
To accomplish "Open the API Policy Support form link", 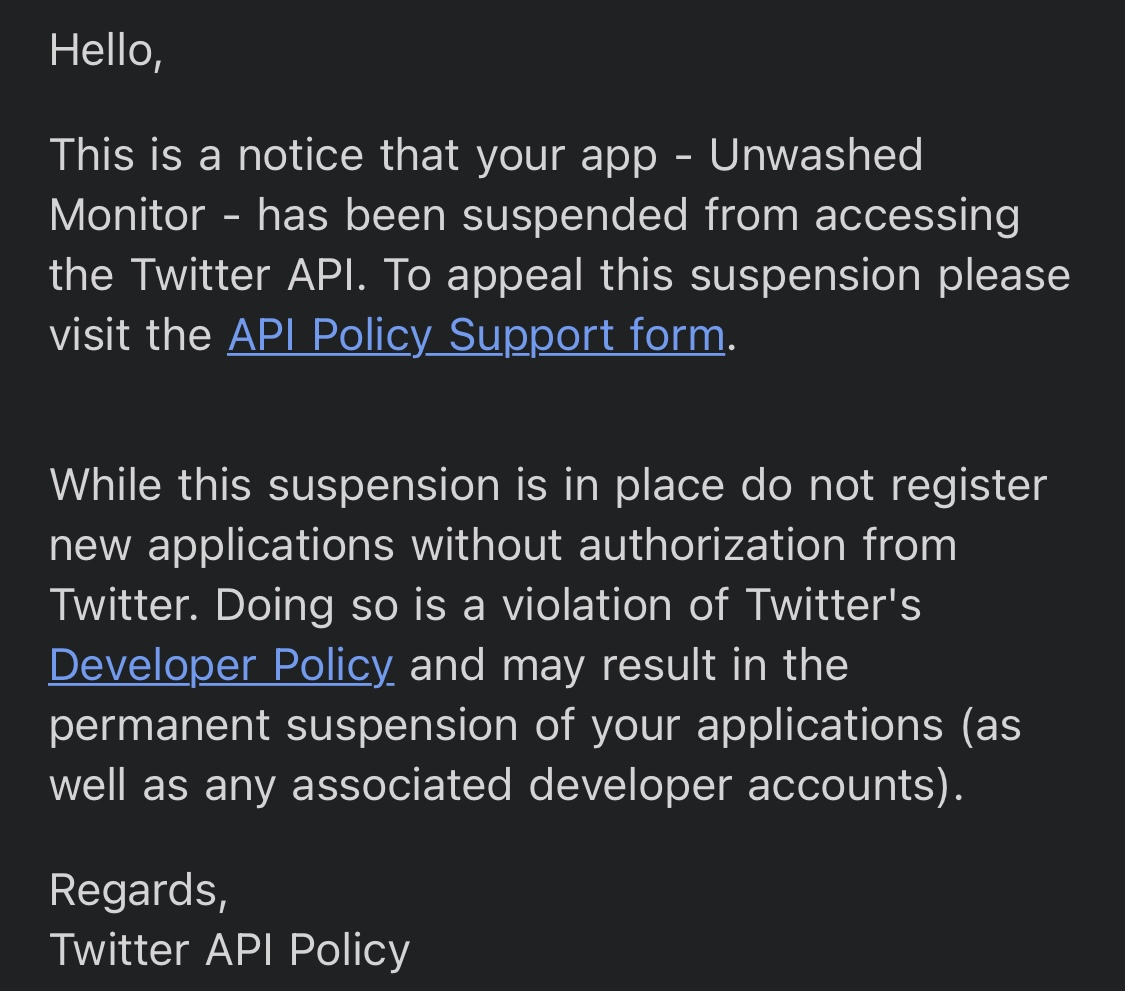I will [476, 335].
